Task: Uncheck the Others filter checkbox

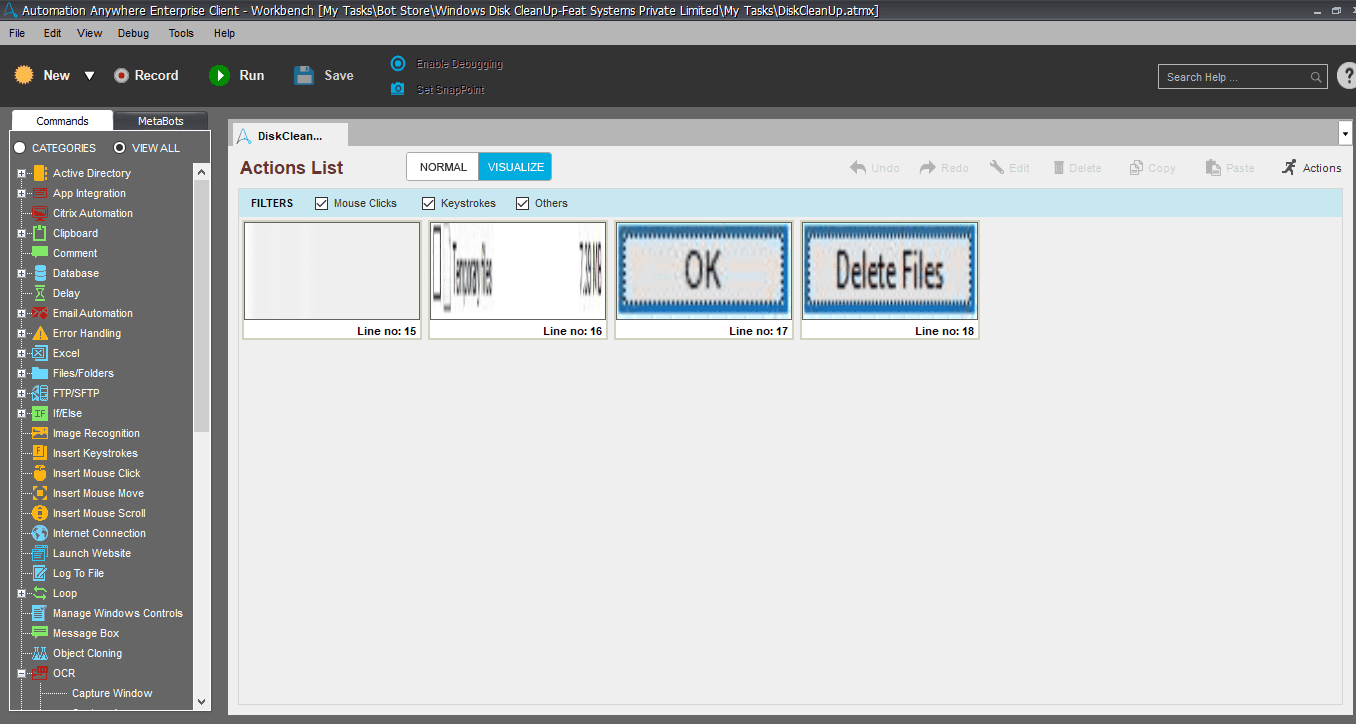Action: [522, 203]
